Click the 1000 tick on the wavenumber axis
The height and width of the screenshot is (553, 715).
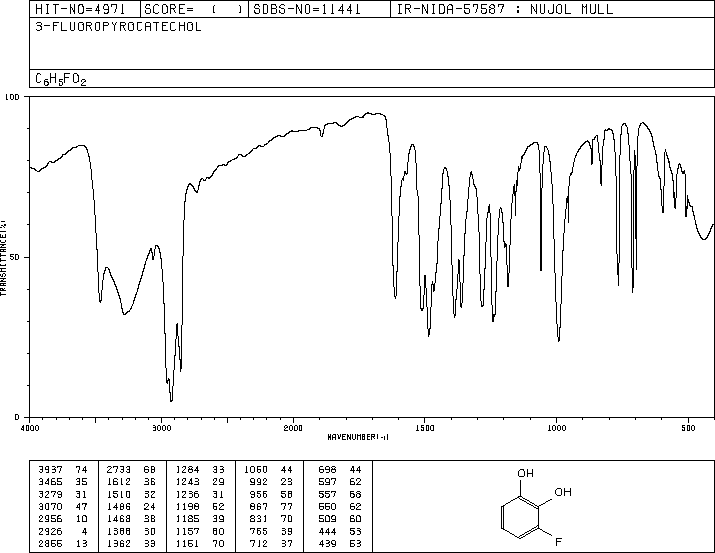click(556, 428)
